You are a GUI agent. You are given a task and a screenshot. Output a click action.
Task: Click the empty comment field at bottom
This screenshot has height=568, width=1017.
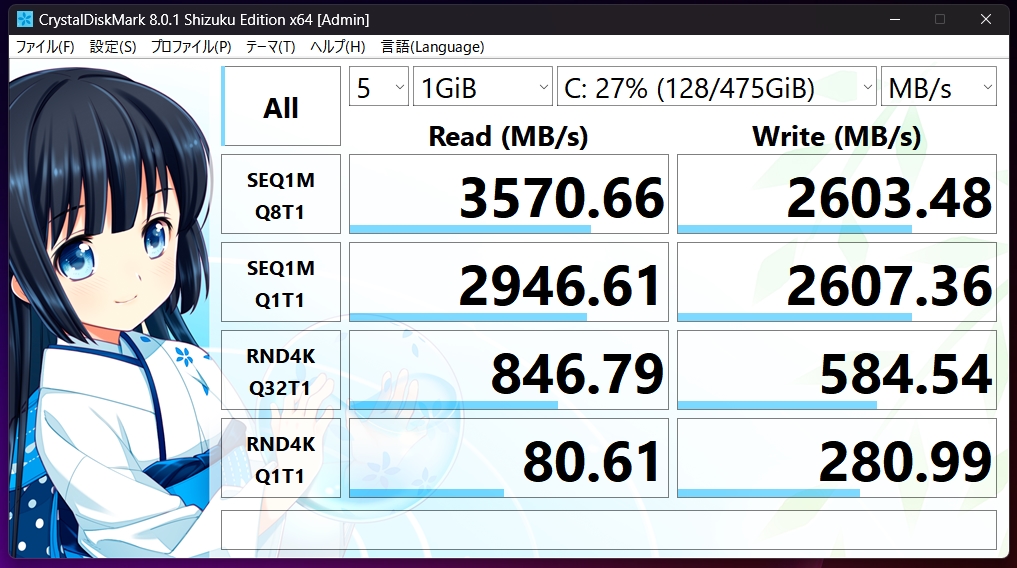click(x=608, y=530)
